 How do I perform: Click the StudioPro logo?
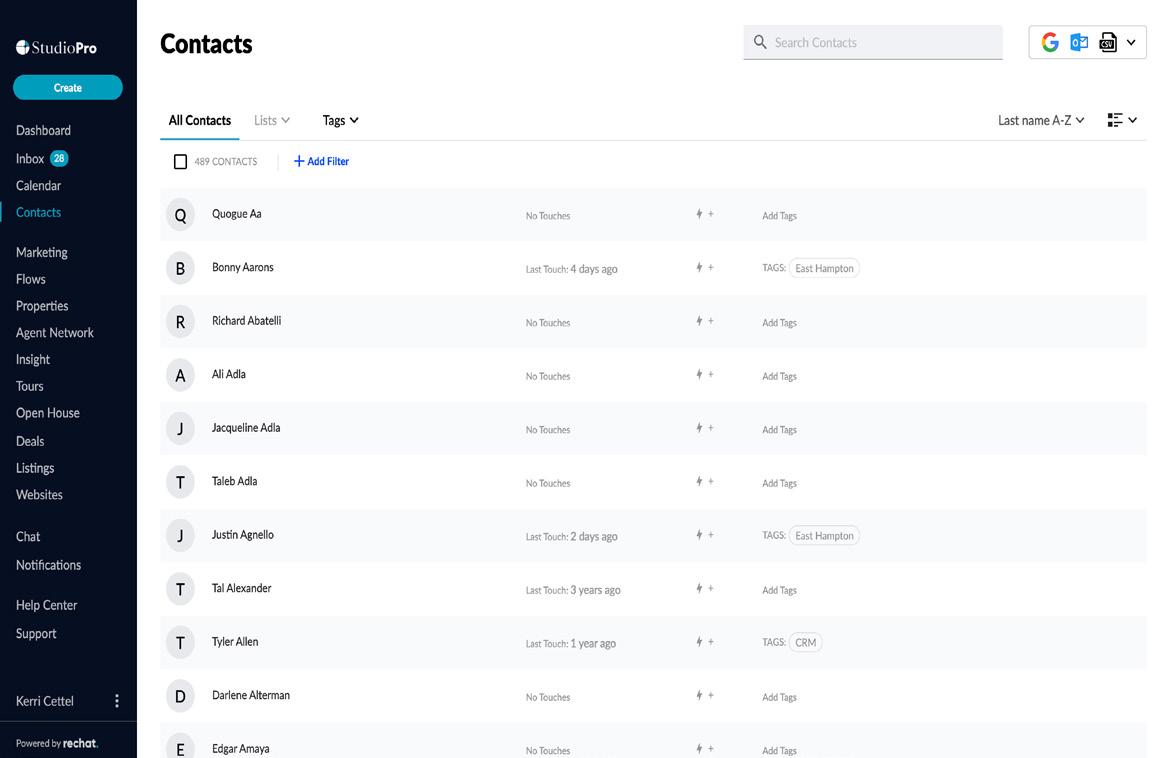tap(57, 48)
